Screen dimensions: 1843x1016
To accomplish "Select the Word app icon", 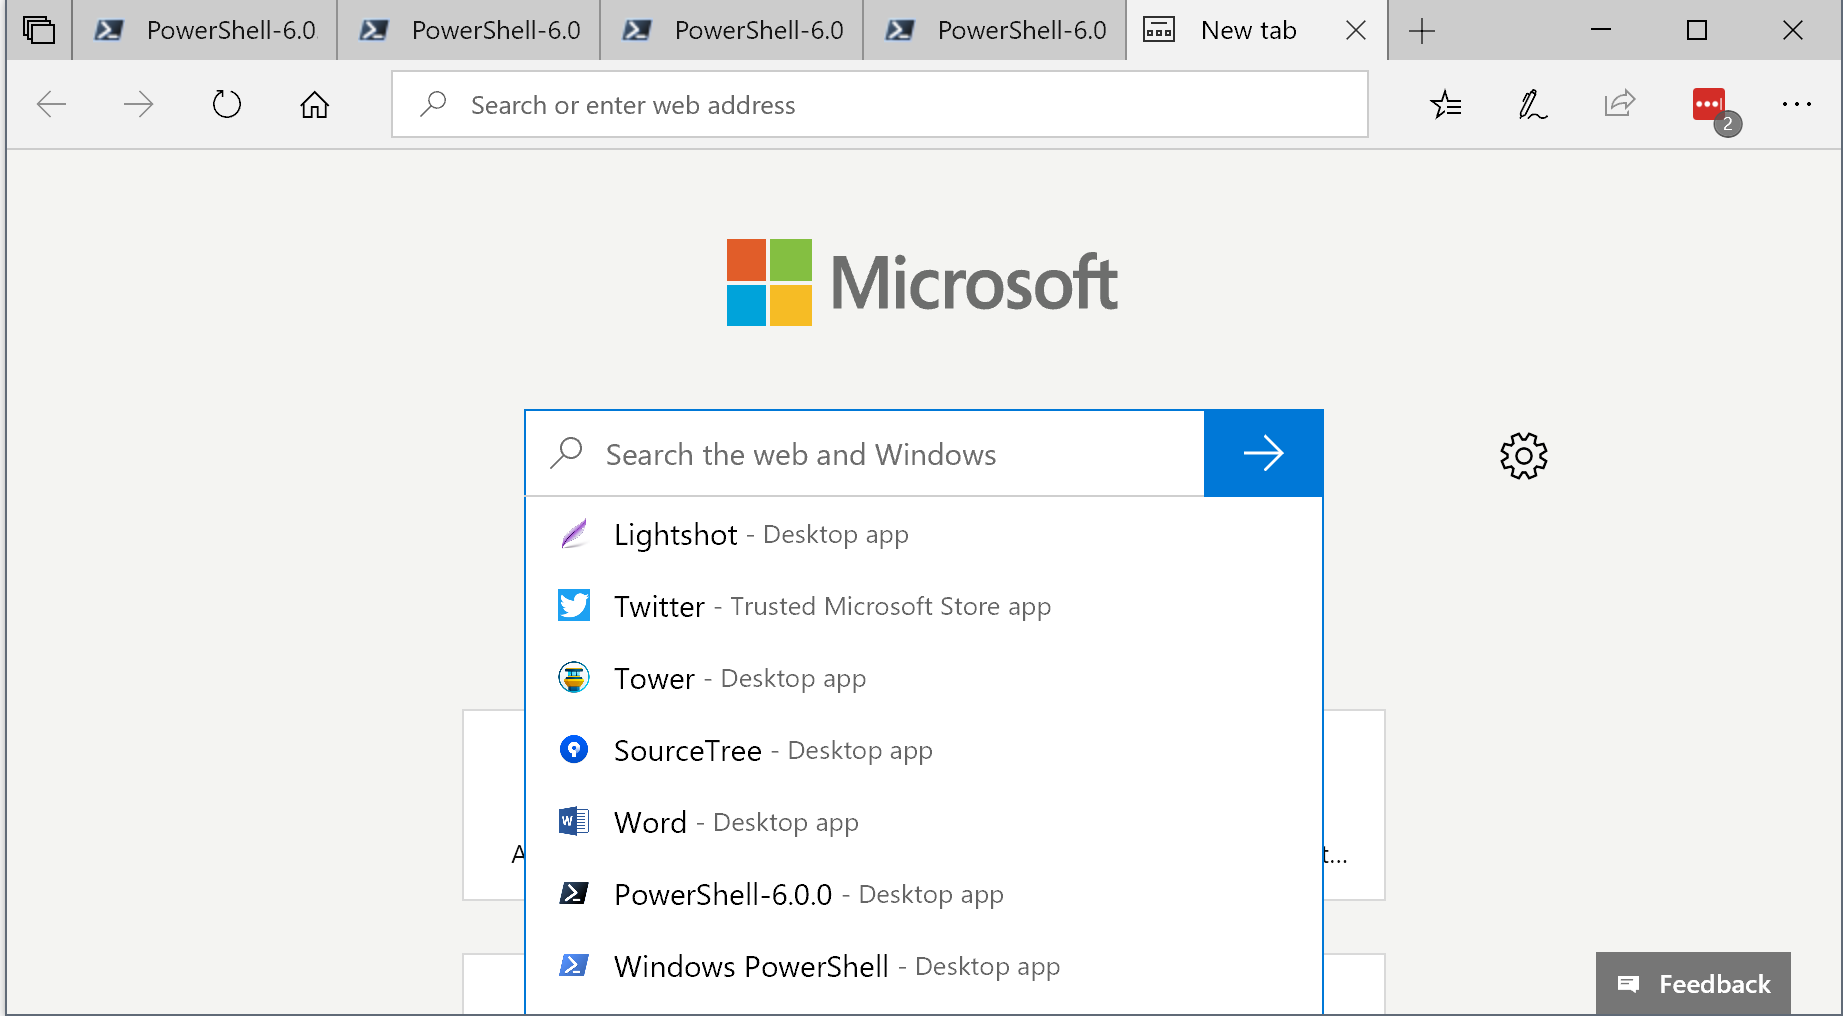I will (x=574, y=821).
